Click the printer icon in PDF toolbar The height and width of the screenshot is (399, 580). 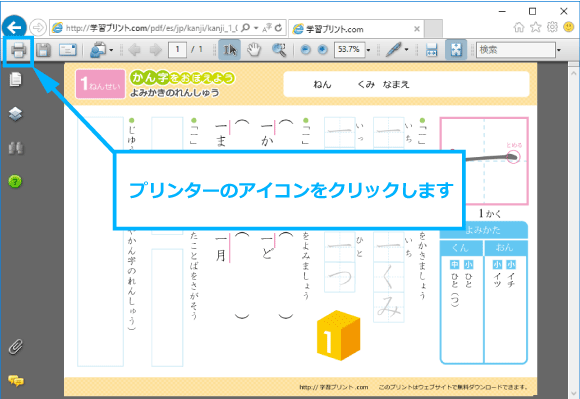pyautogui.click(x=18, y=50)
